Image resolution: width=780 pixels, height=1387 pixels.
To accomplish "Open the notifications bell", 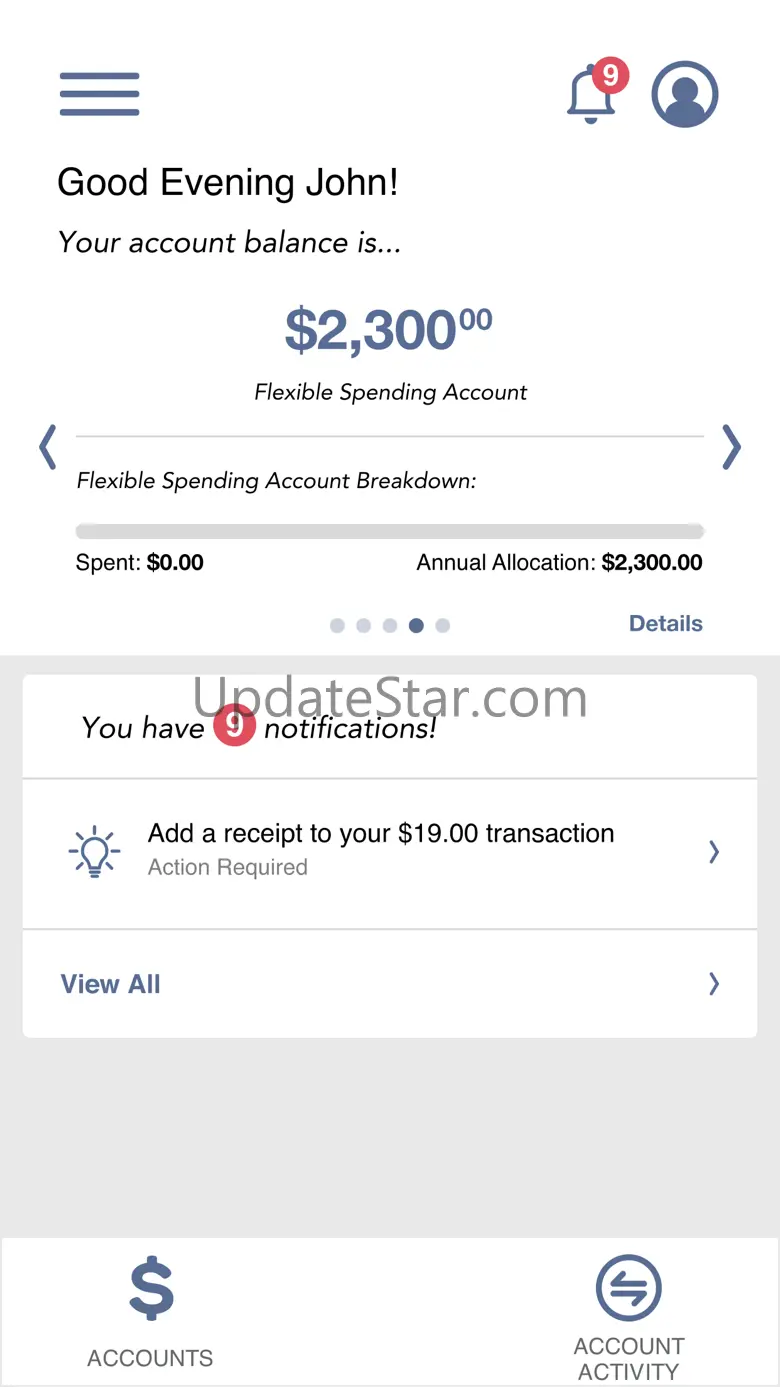I will 591,96.
